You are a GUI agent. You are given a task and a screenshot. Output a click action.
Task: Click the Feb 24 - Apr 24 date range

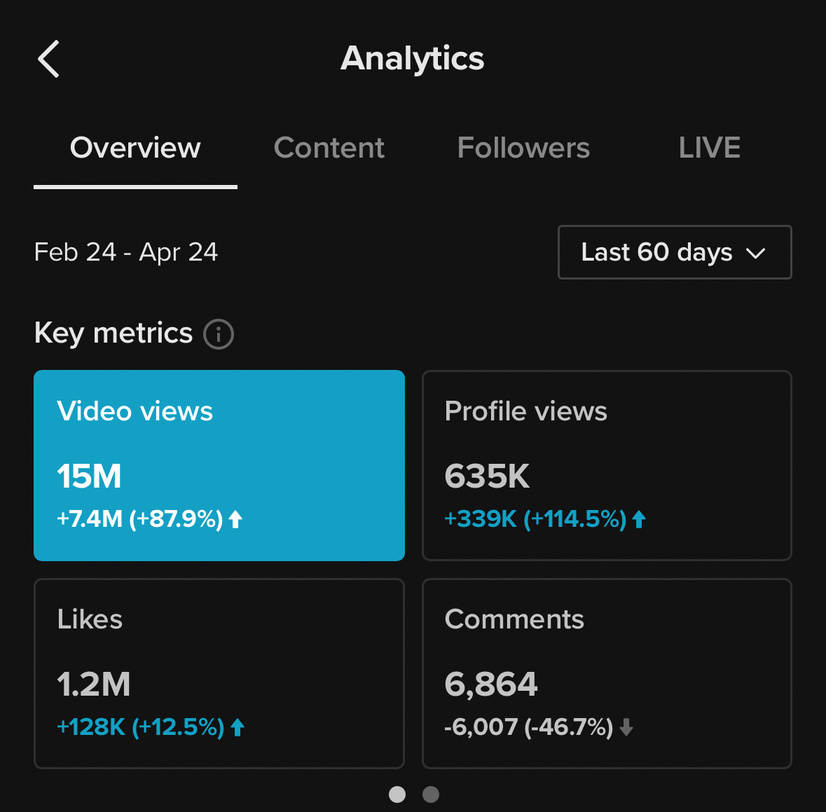tap(126, 252)
